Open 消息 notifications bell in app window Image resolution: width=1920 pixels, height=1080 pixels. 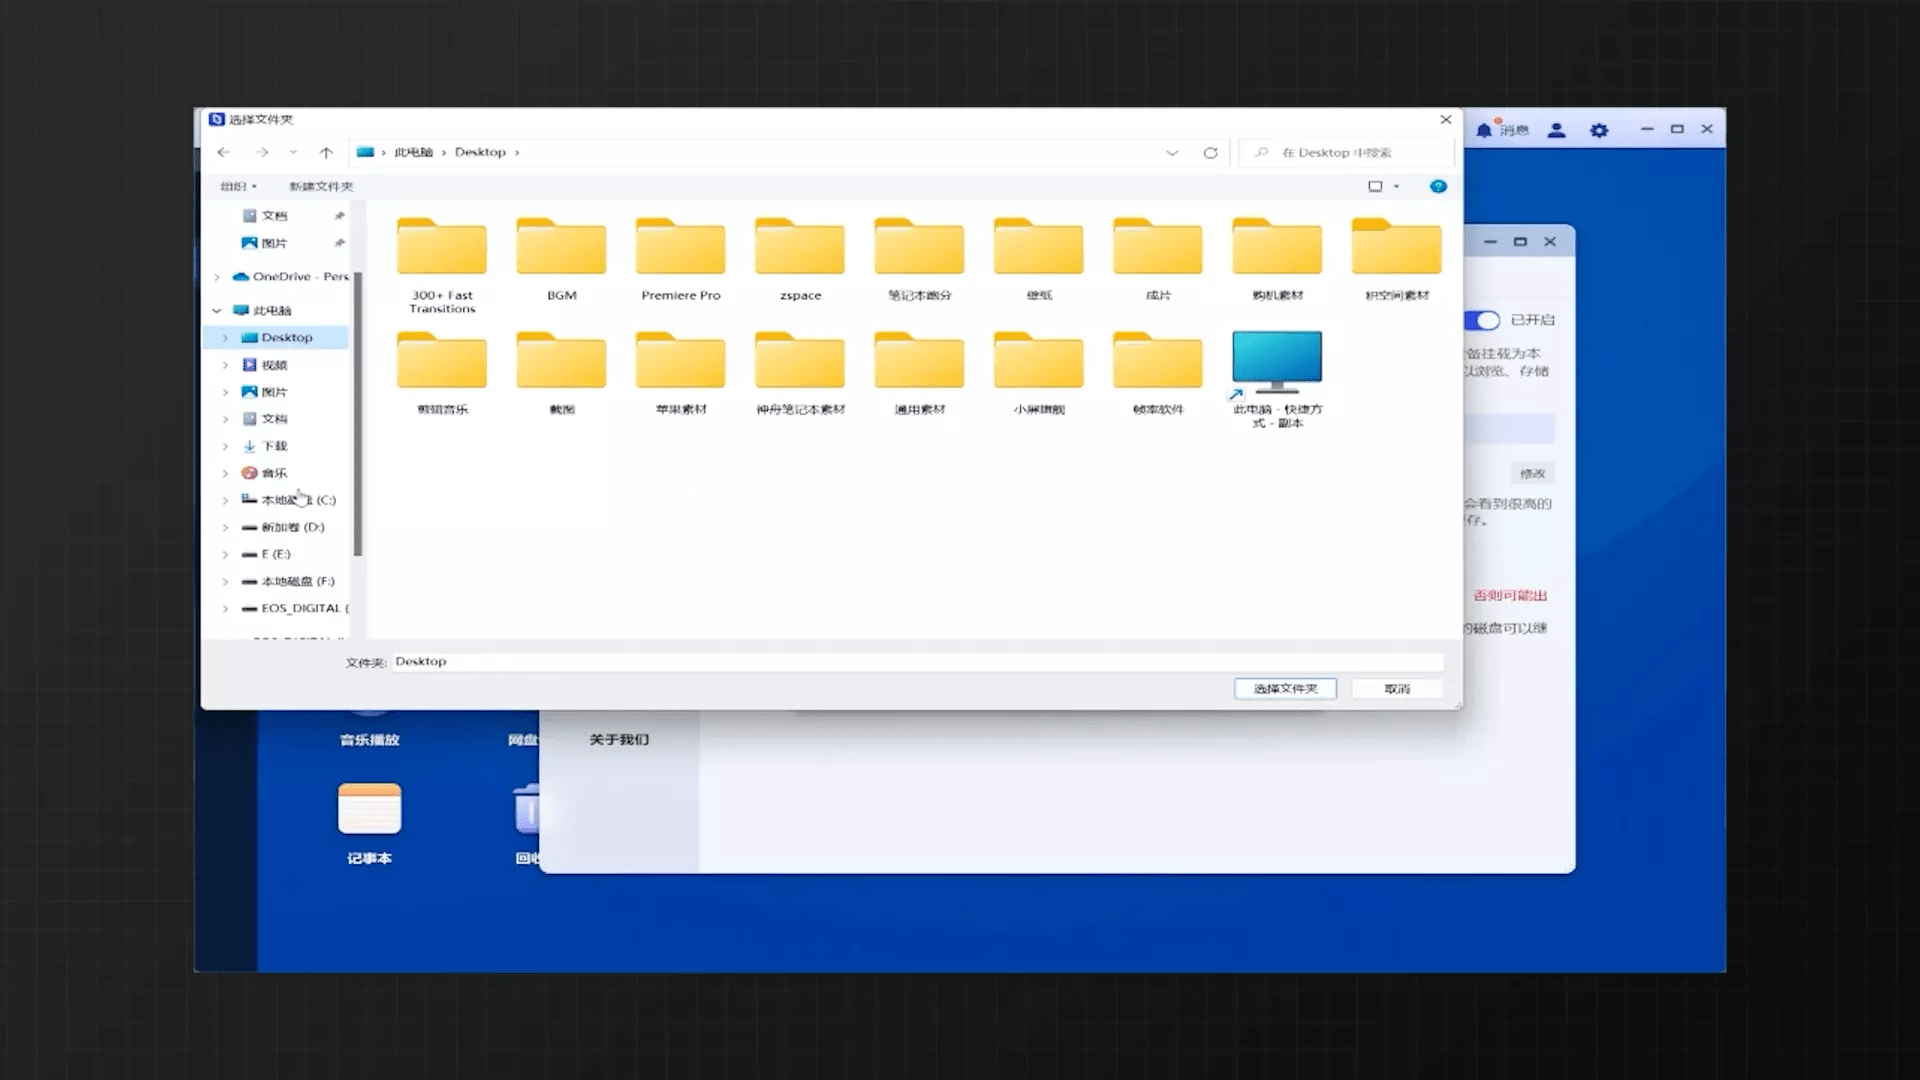[1502, 129]
